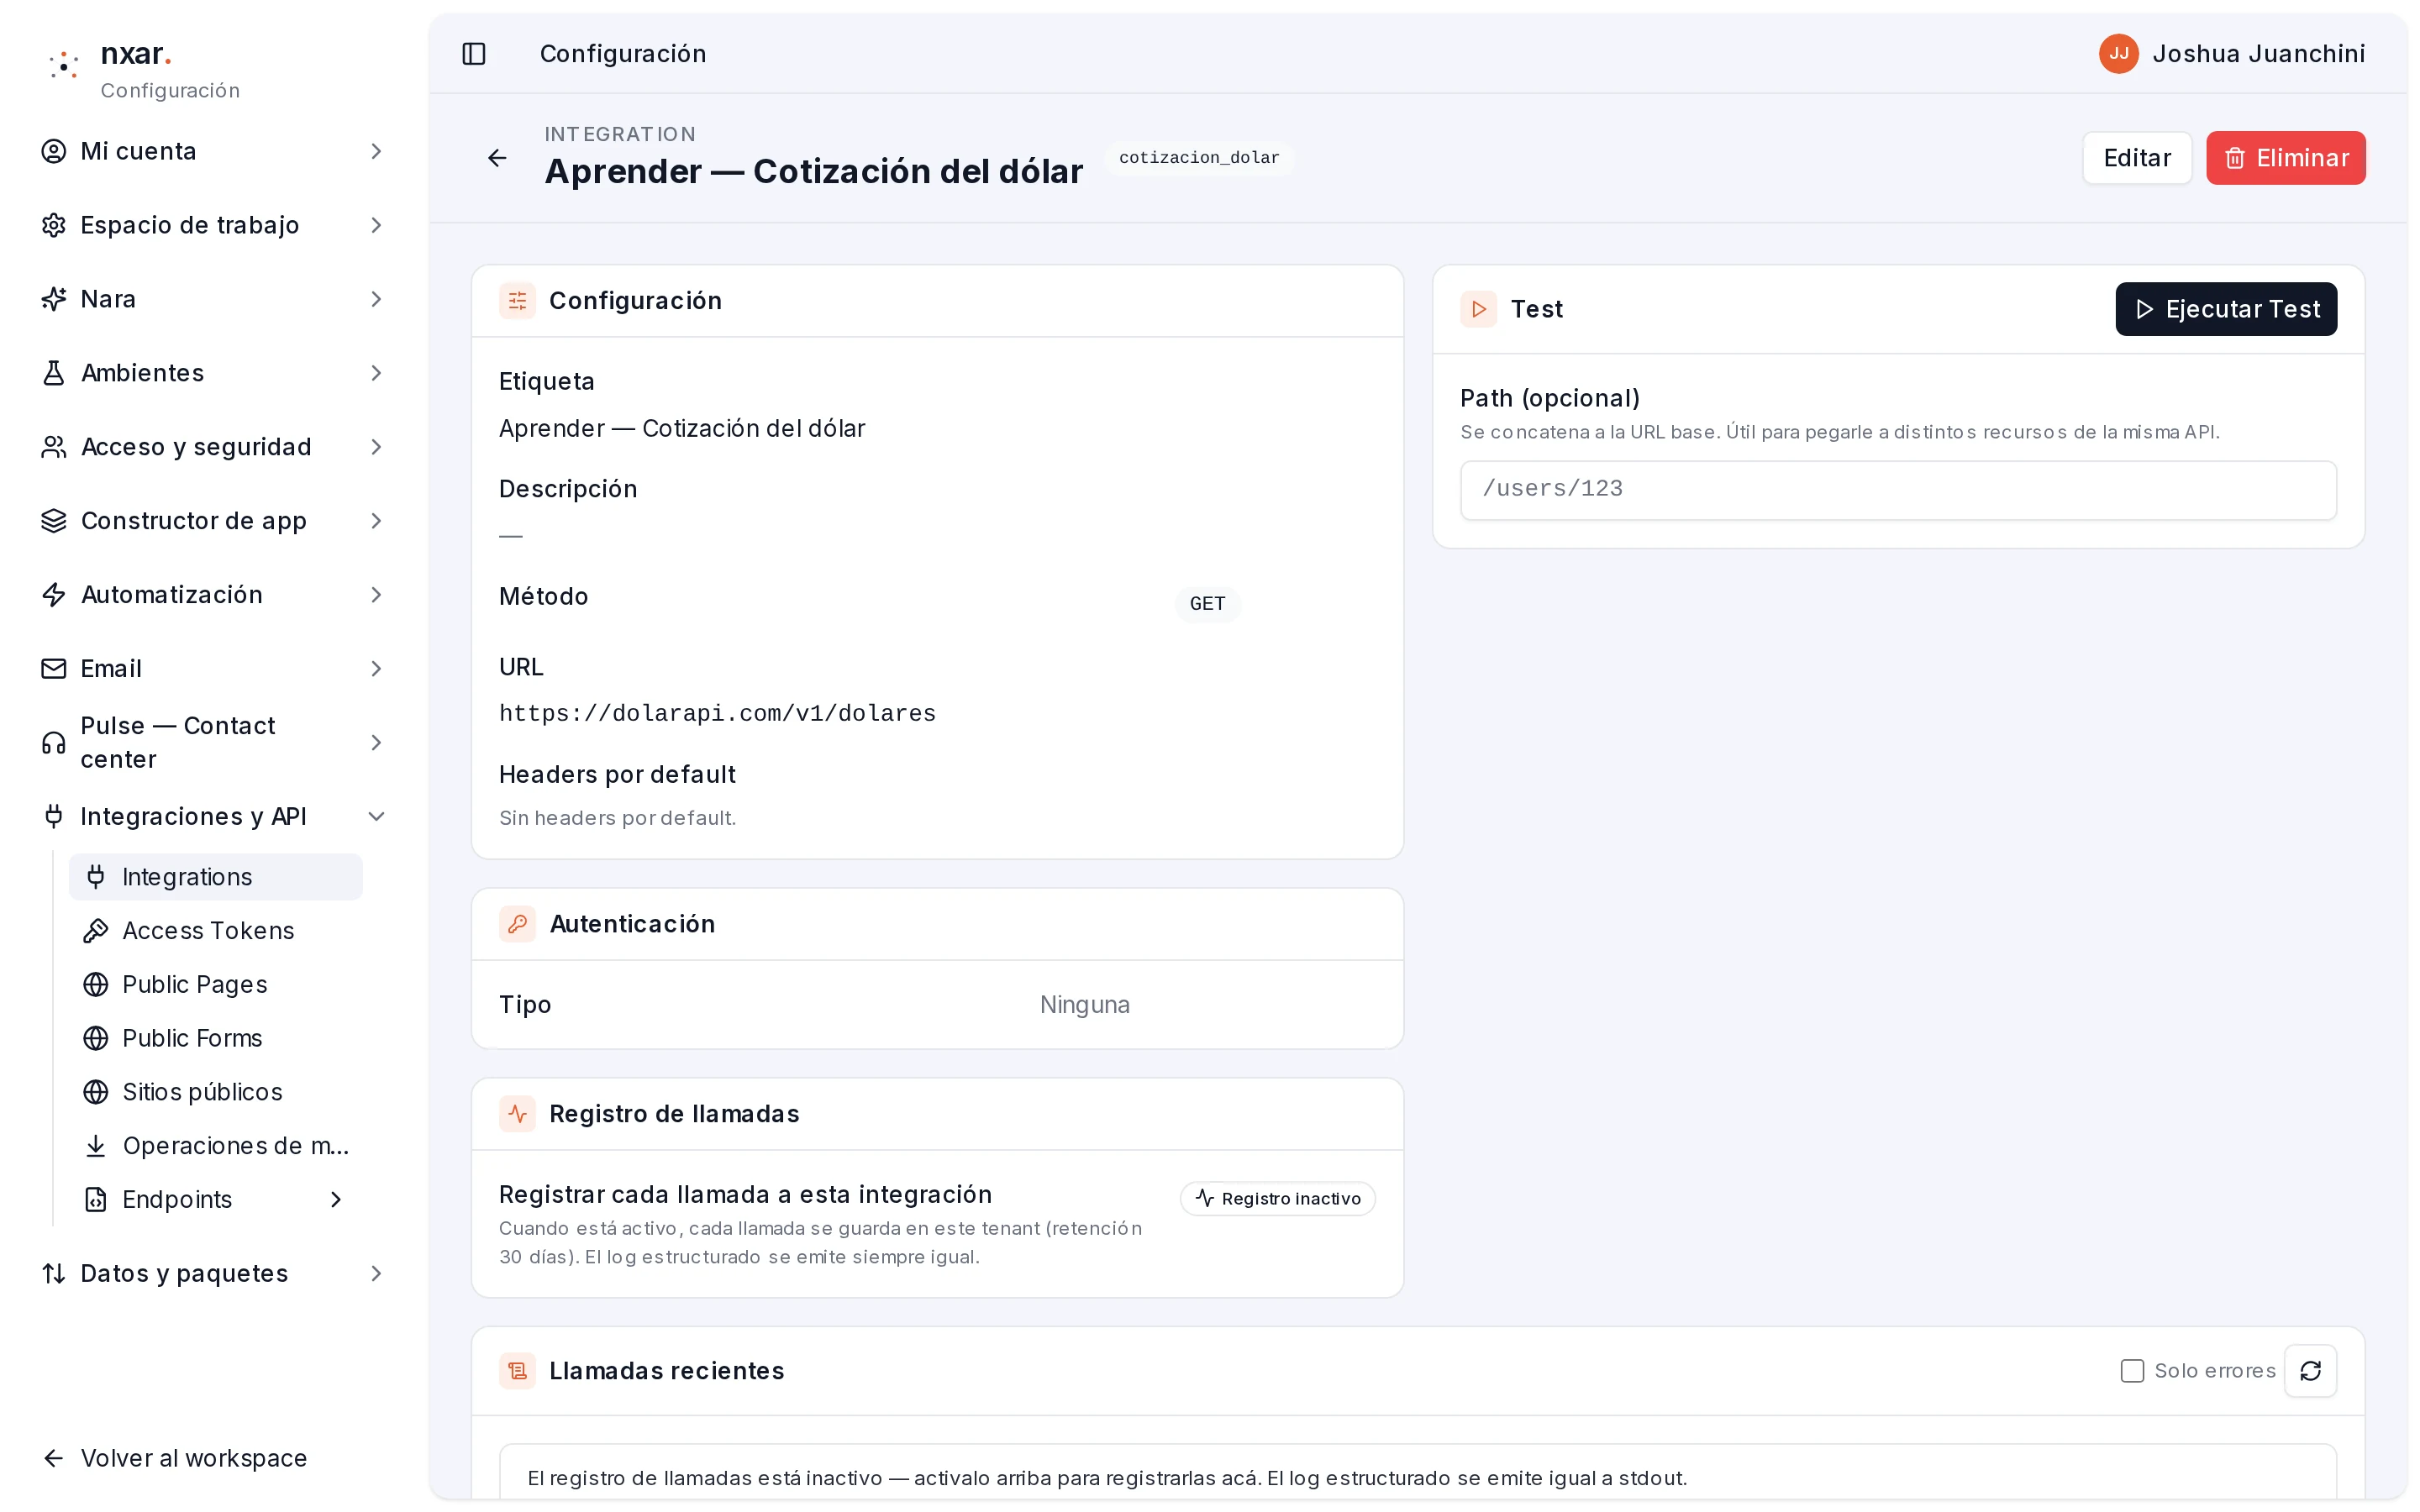Click Volver al workspace link
Viewport: 2420px width, 1512px height.
pos(174,1459)
